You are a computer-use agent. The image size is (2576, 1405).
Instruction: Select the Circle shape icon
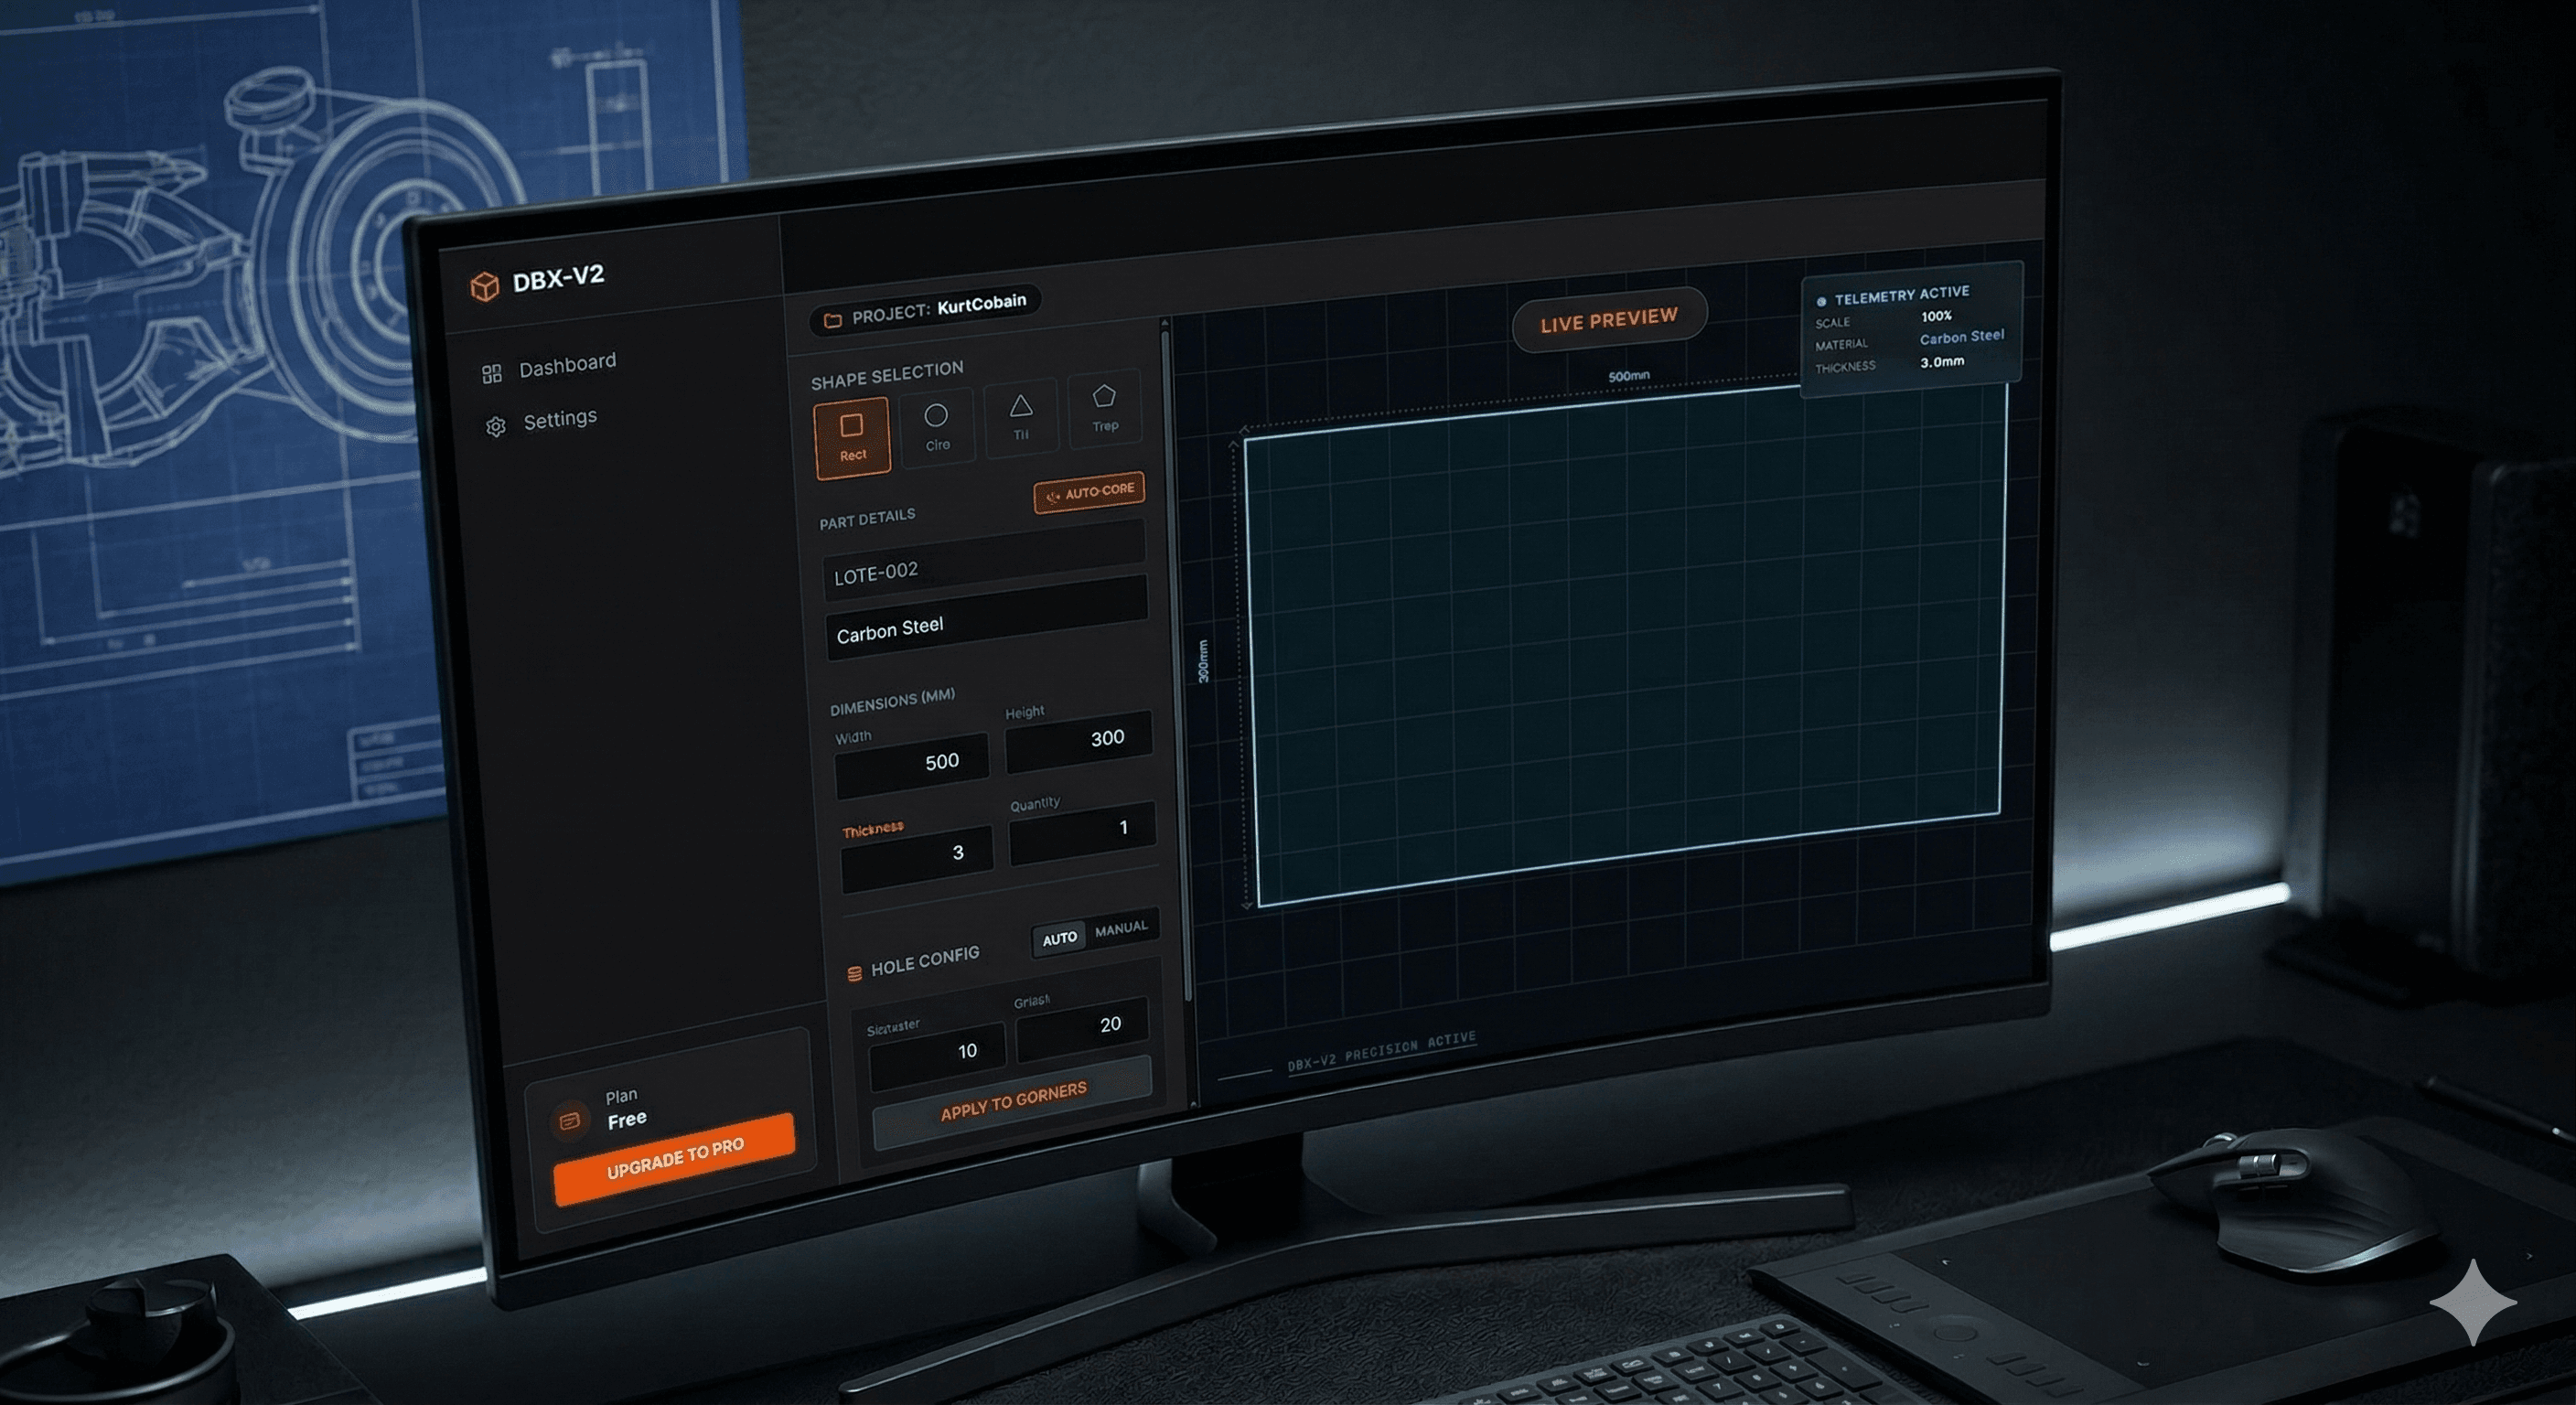(936, 416)
